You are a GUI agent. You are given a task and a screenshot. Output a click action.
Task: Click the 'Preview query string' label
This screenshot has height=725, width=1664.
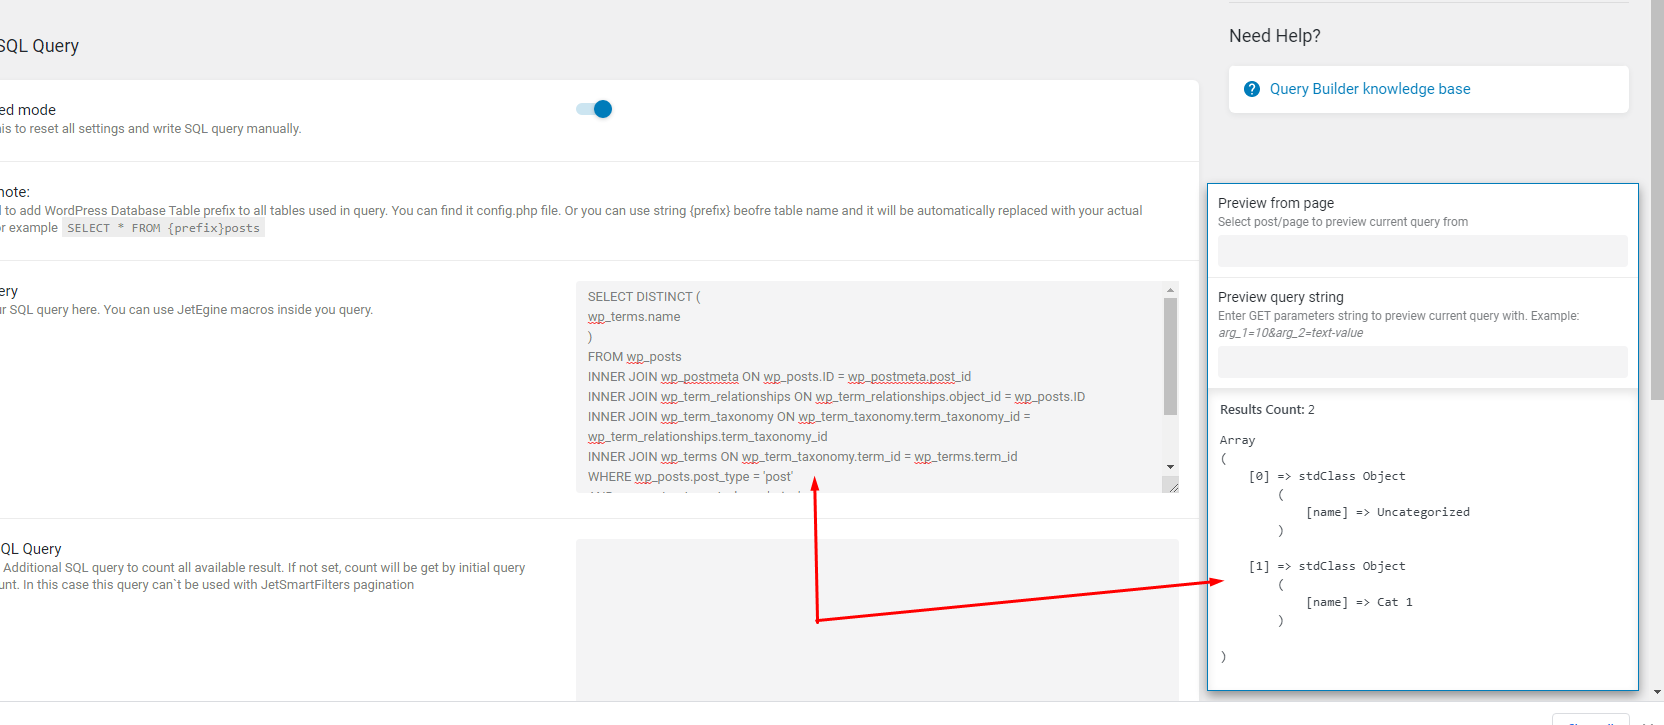point(1281,297)
